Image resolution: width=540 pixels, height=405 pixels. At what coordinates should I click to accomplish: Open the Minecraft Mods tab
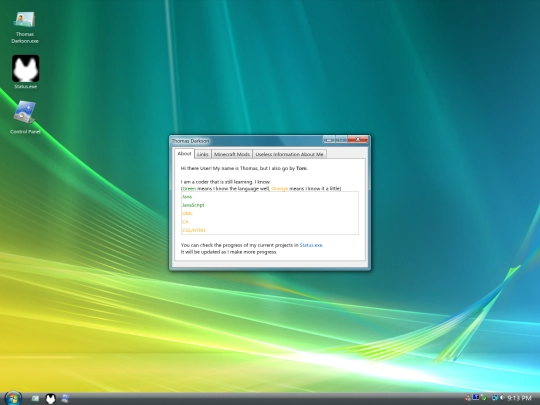(232, 154)
